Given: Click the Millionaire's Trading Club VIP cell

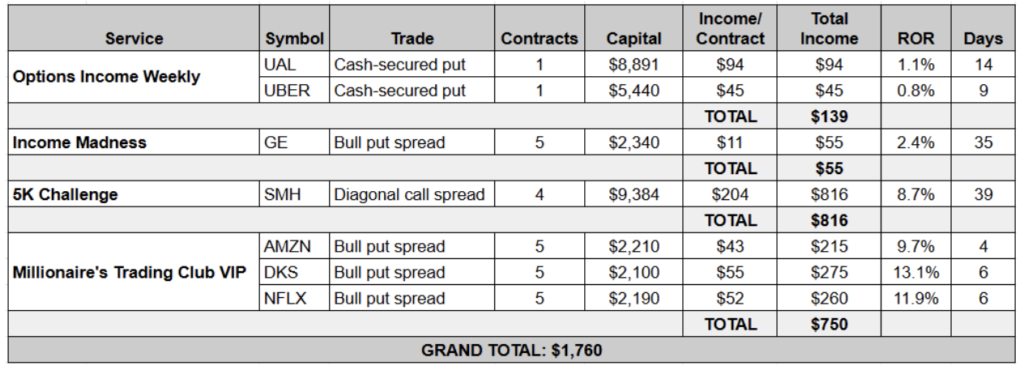Looking at the screenshot, I should pos(134,272).
